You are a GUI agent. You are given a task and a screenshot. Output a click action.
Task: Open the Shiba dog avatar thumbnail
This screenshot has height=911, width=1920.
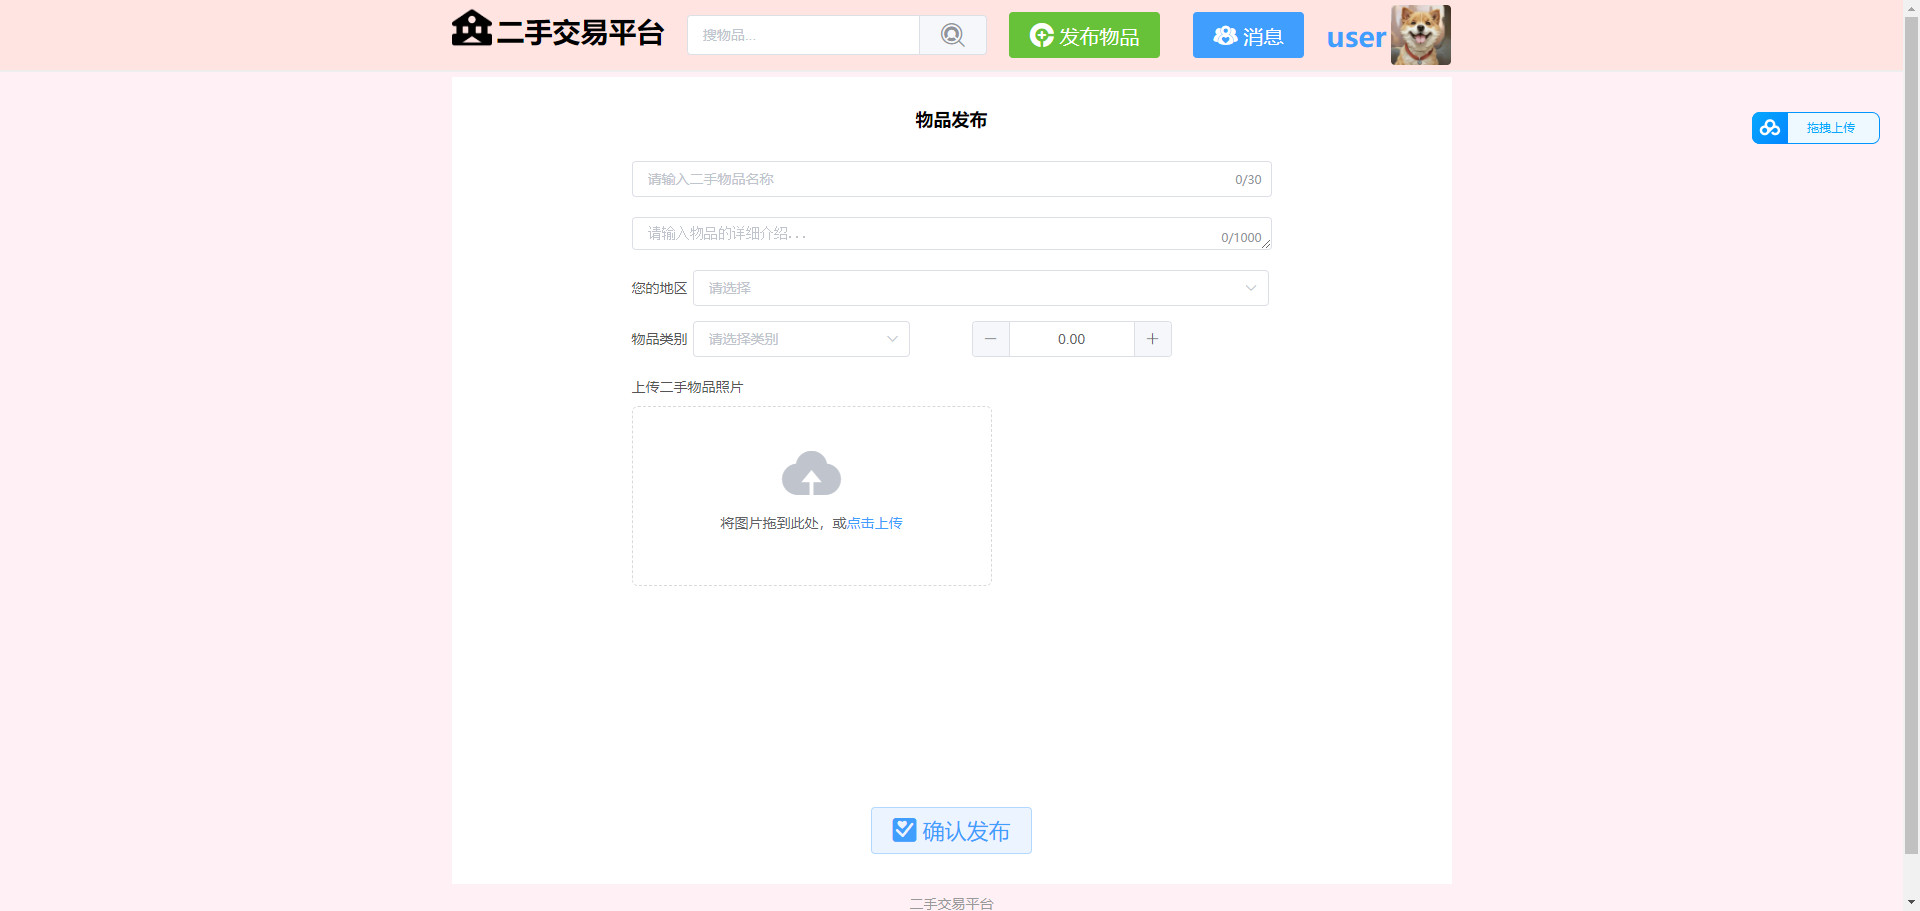click(x=1421, y=35)
